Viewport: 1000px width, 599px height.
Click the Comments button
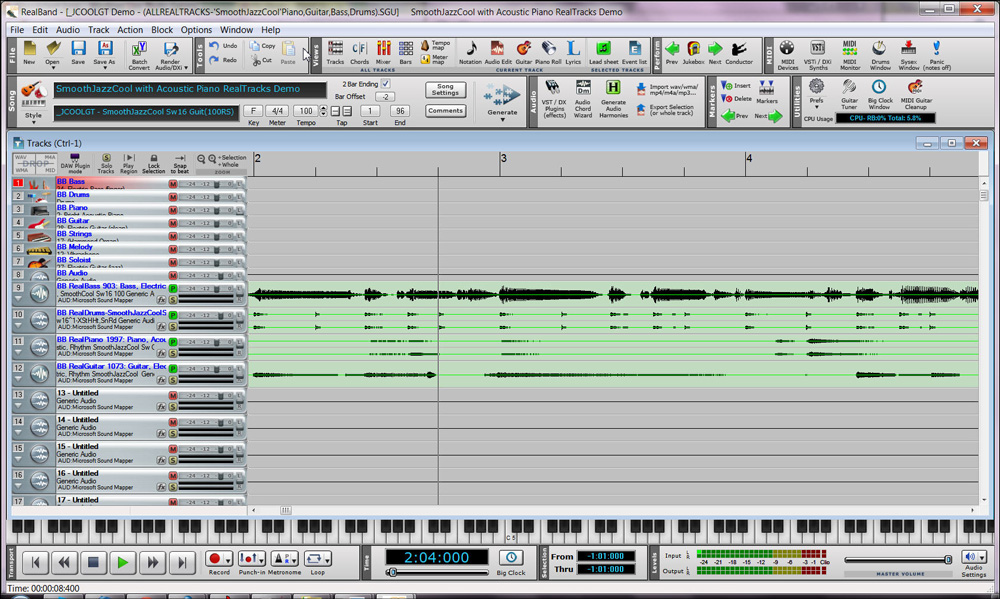pyautogui.click(x=445, y=111)
